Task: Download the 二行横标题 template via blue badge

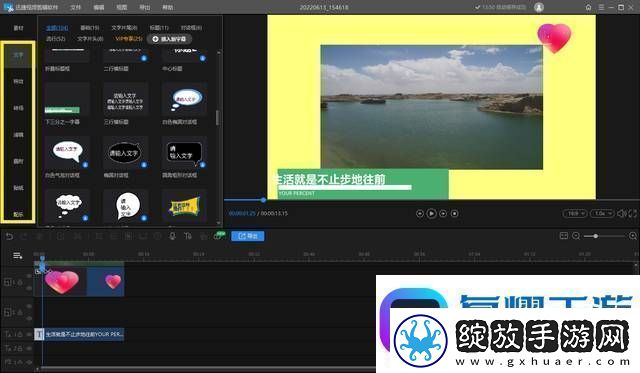Action: 144,58
